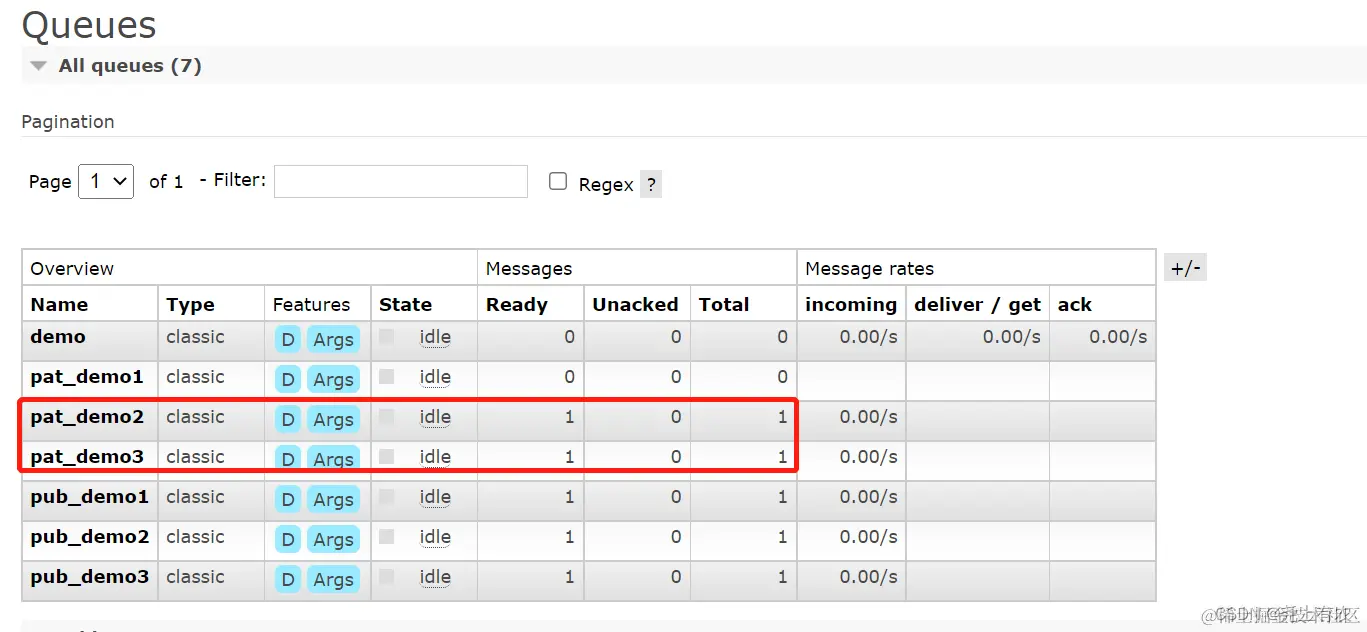Open the Regex help question mark
This screenshot has width=1367, height=632.
click(x=651, y=184)
